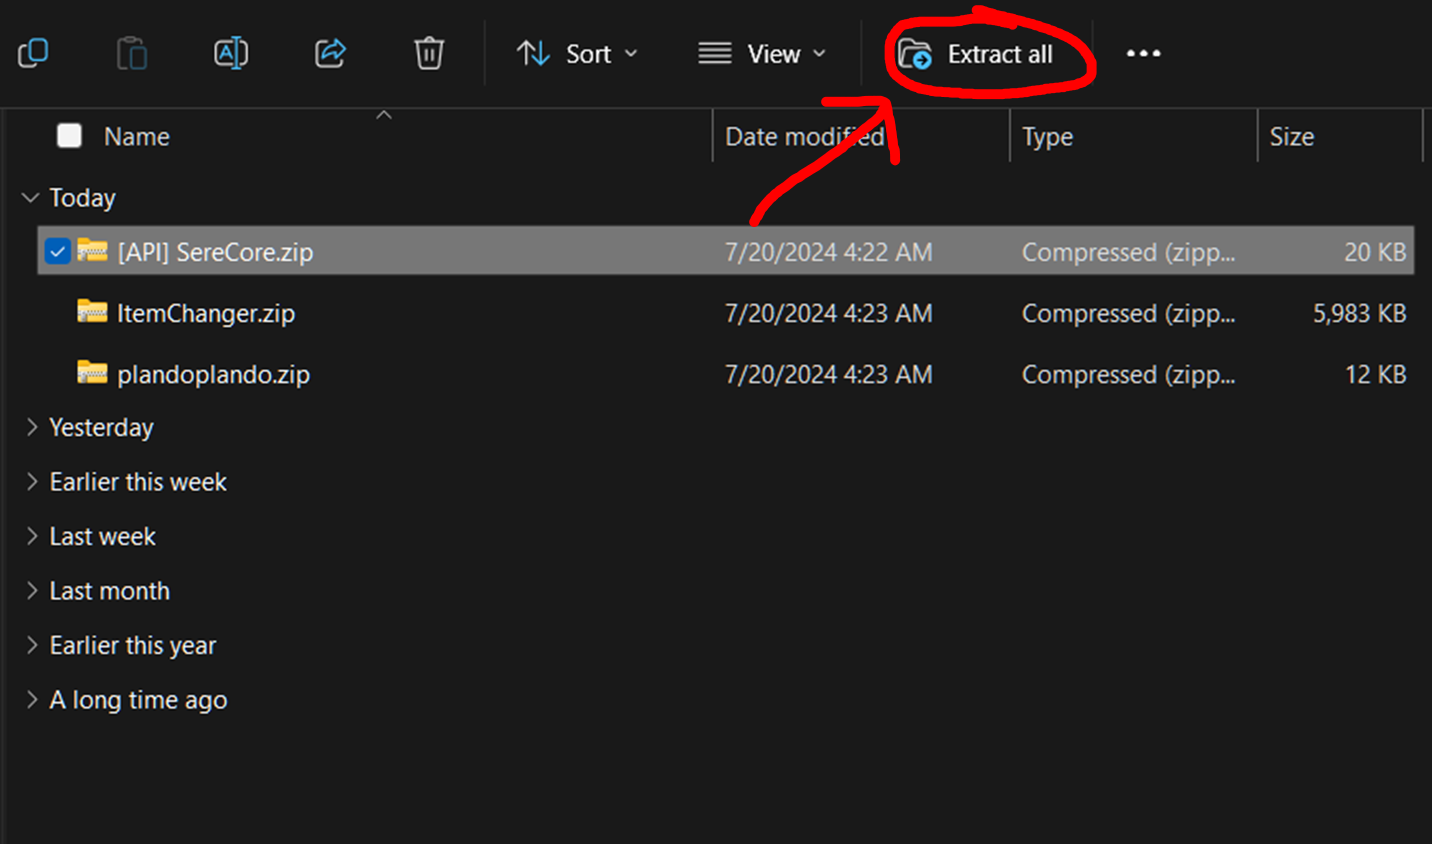Open the See more three-dots menu
The image size is (1432, 844).
click(x=1143, y=53)
